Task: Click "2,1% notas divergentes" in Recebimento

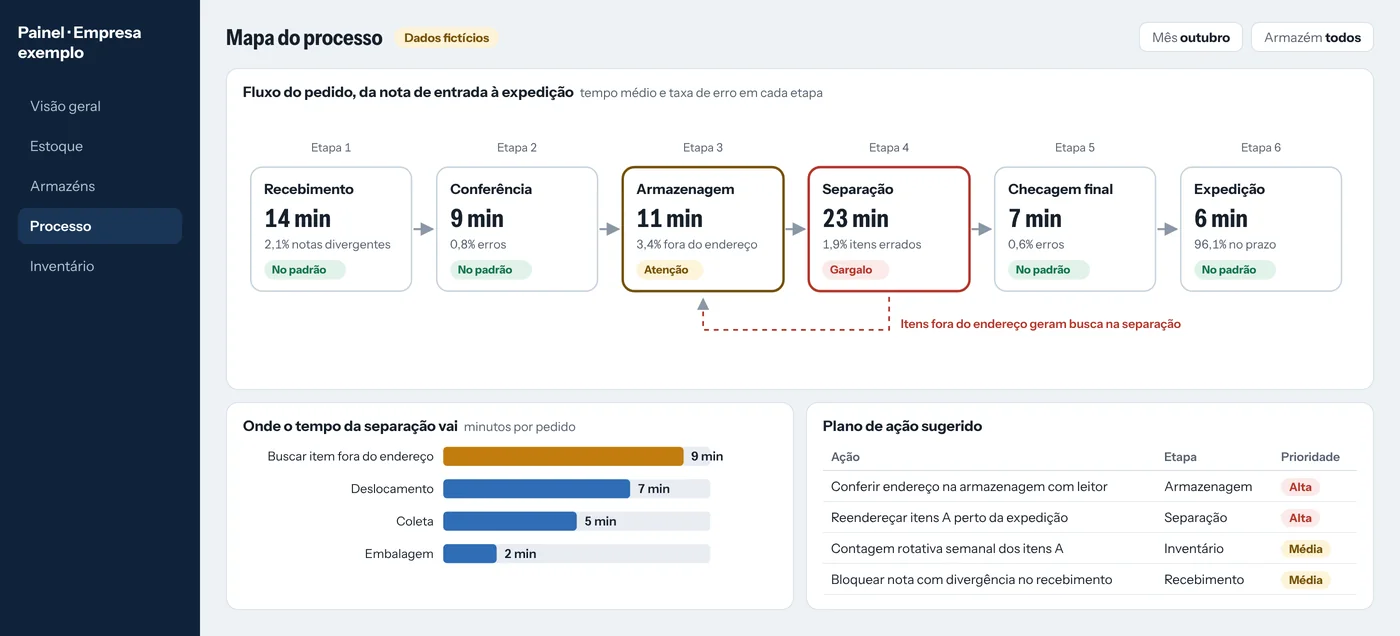Action: click(327, 244)
